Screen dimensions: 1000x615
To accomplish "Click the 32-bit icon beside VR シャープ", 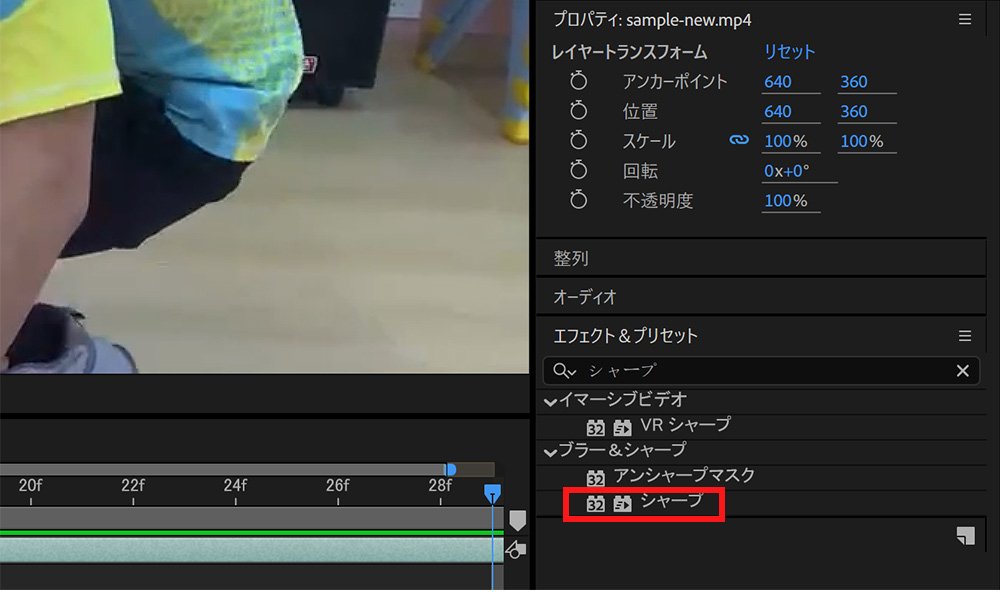I will [596, 427].
